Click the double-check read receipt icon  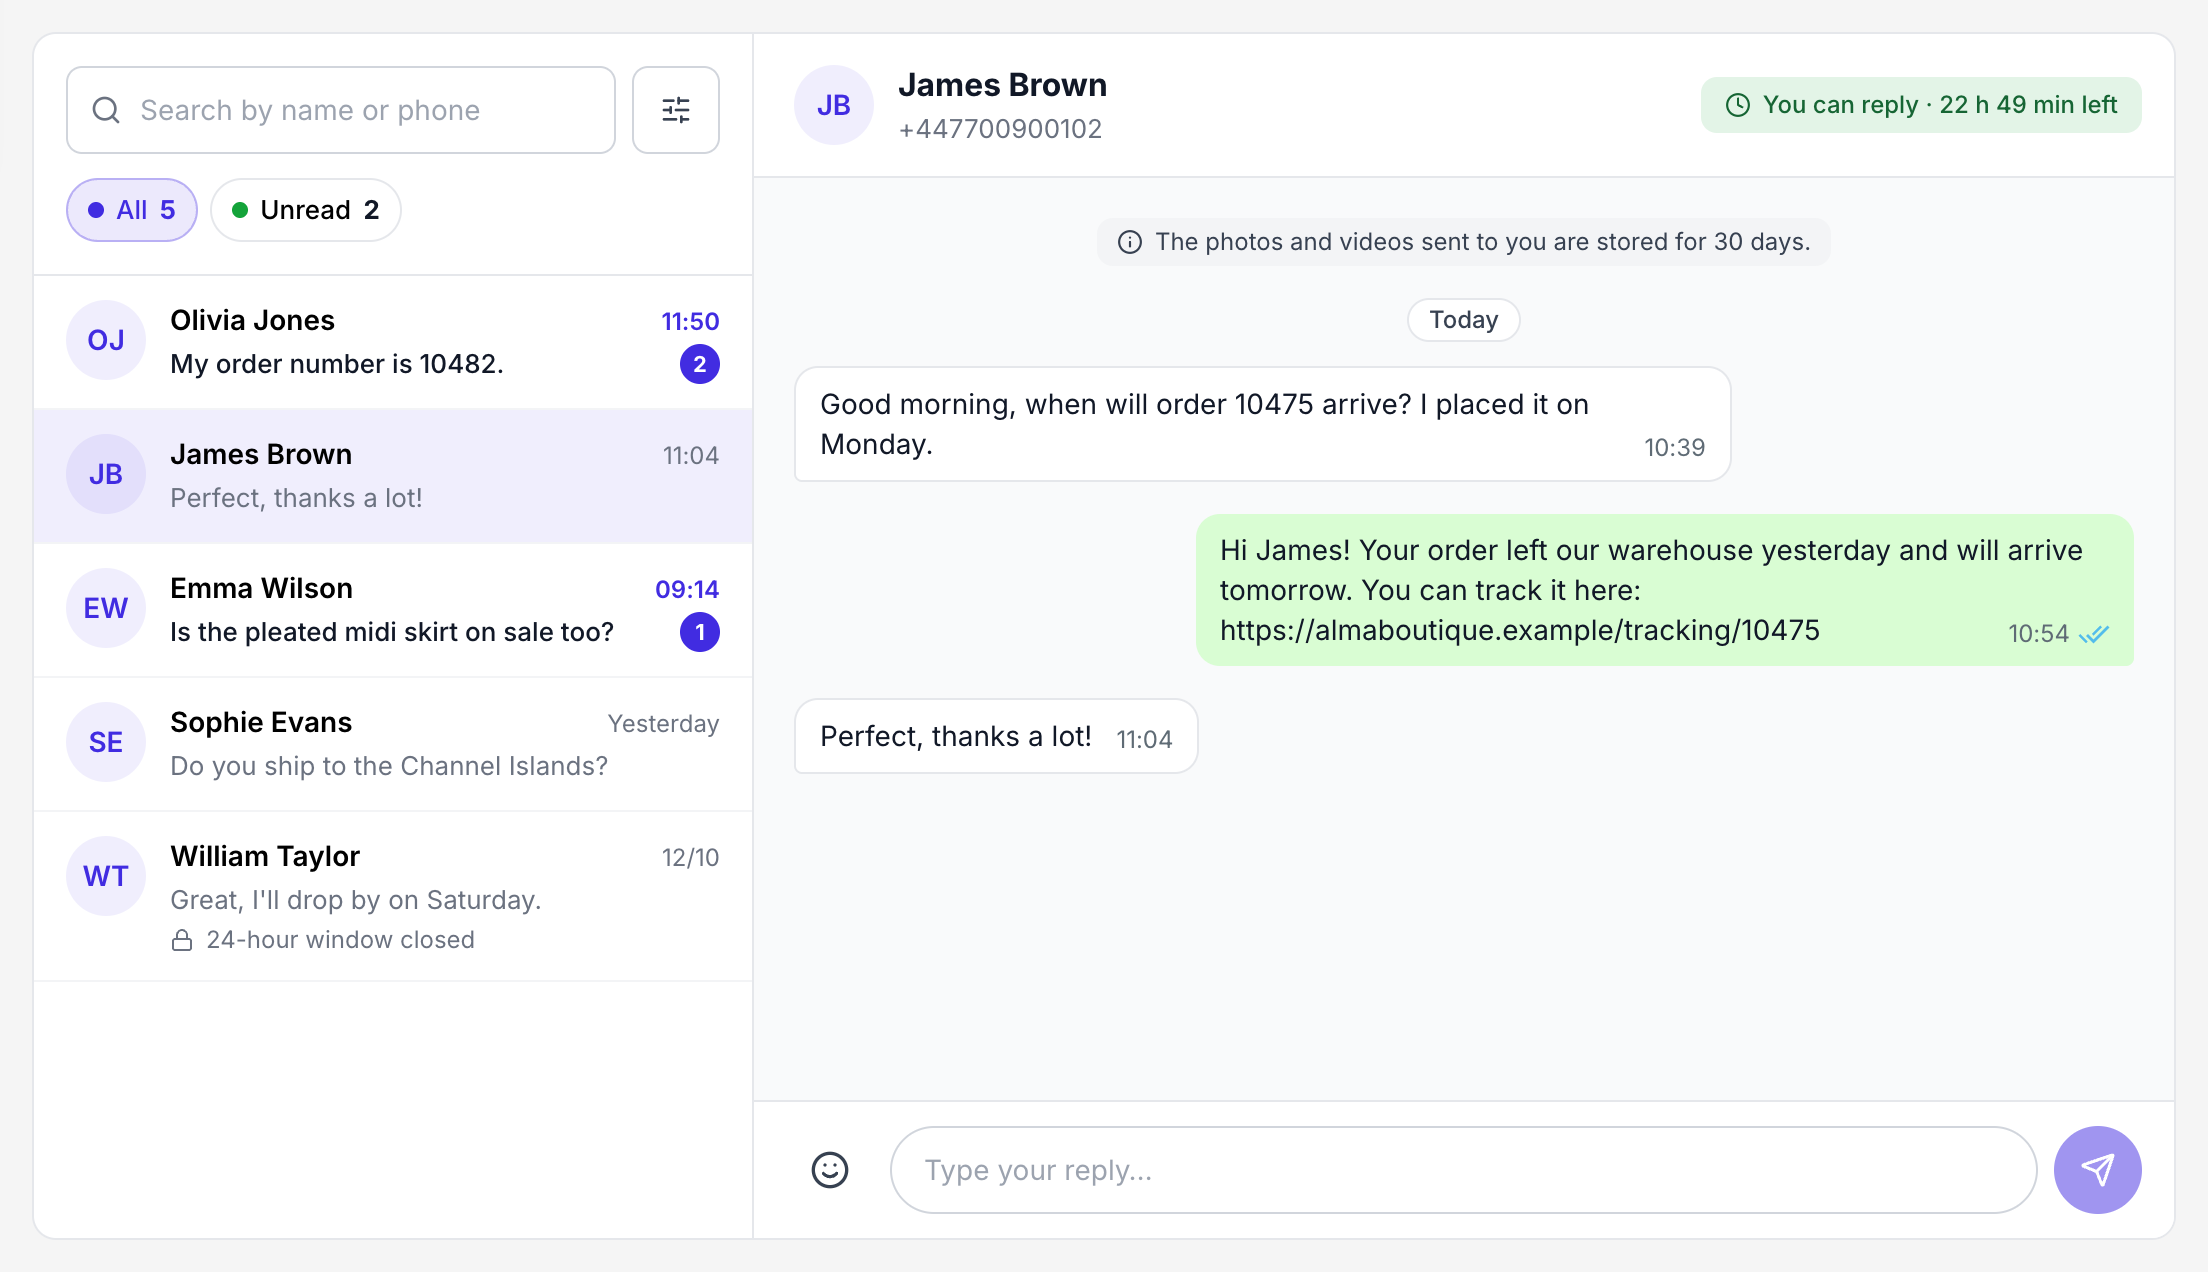pyautogui.click(x=2093, y=634)
